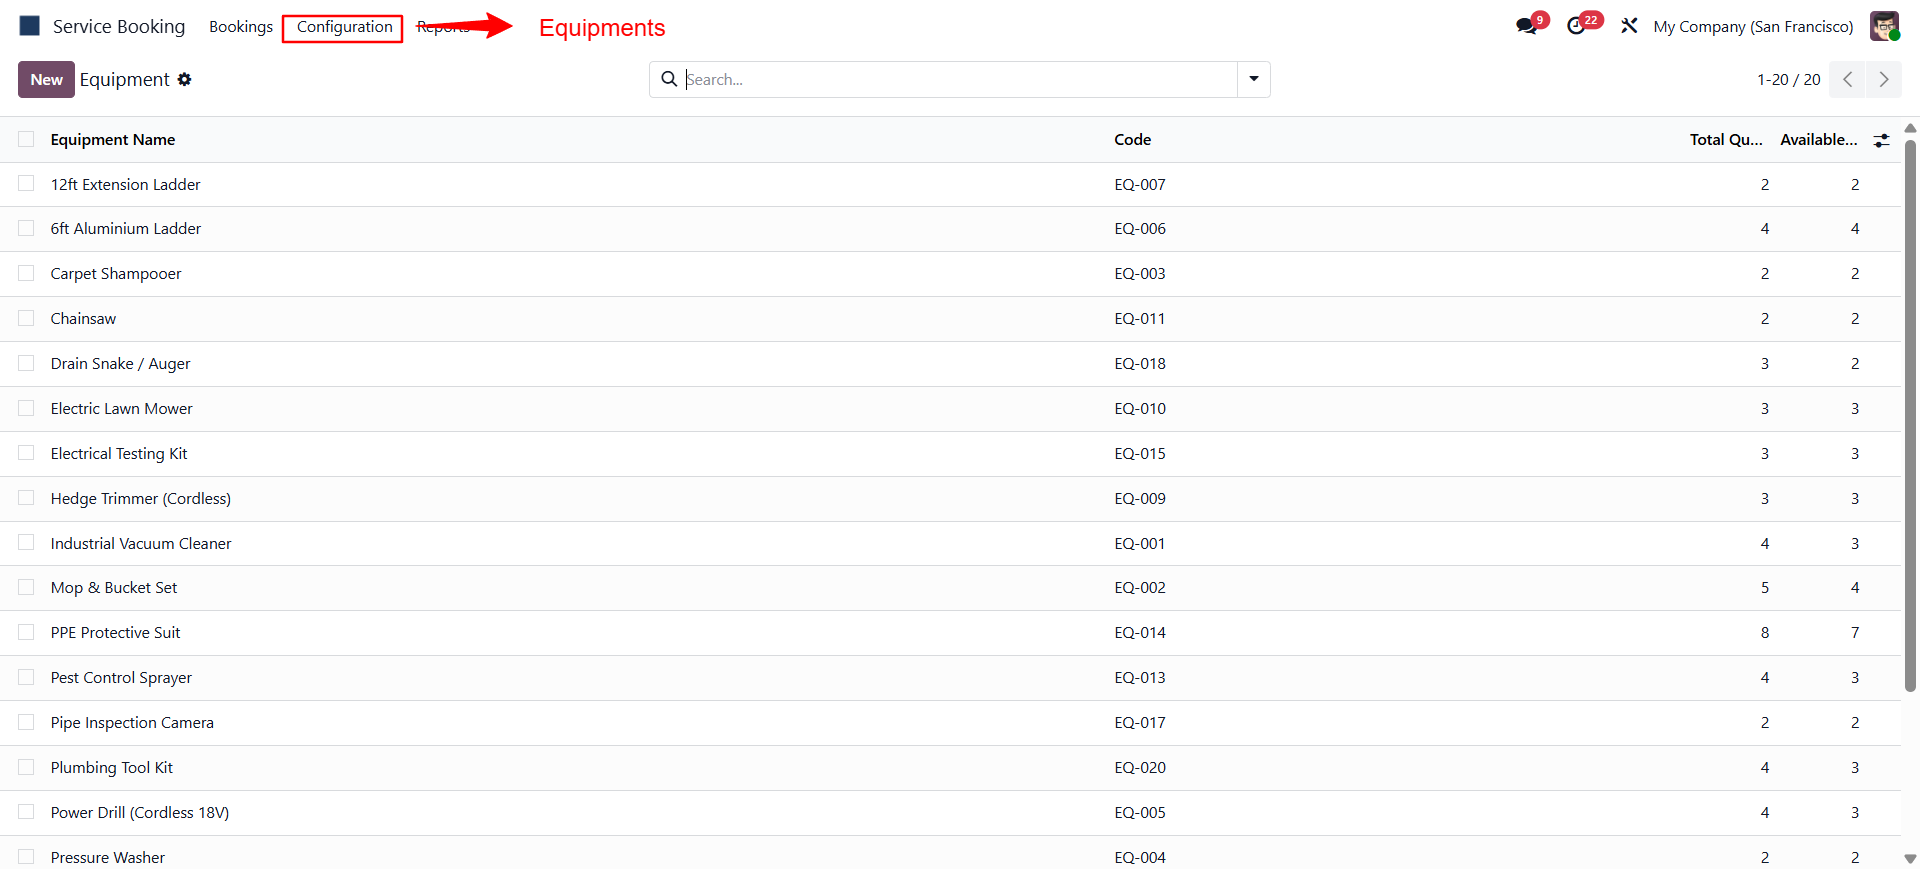Viewport: 1920px width, 869px height.
Task: Open the 6ft Aluminium Ladder record
Action: (126, 229)
